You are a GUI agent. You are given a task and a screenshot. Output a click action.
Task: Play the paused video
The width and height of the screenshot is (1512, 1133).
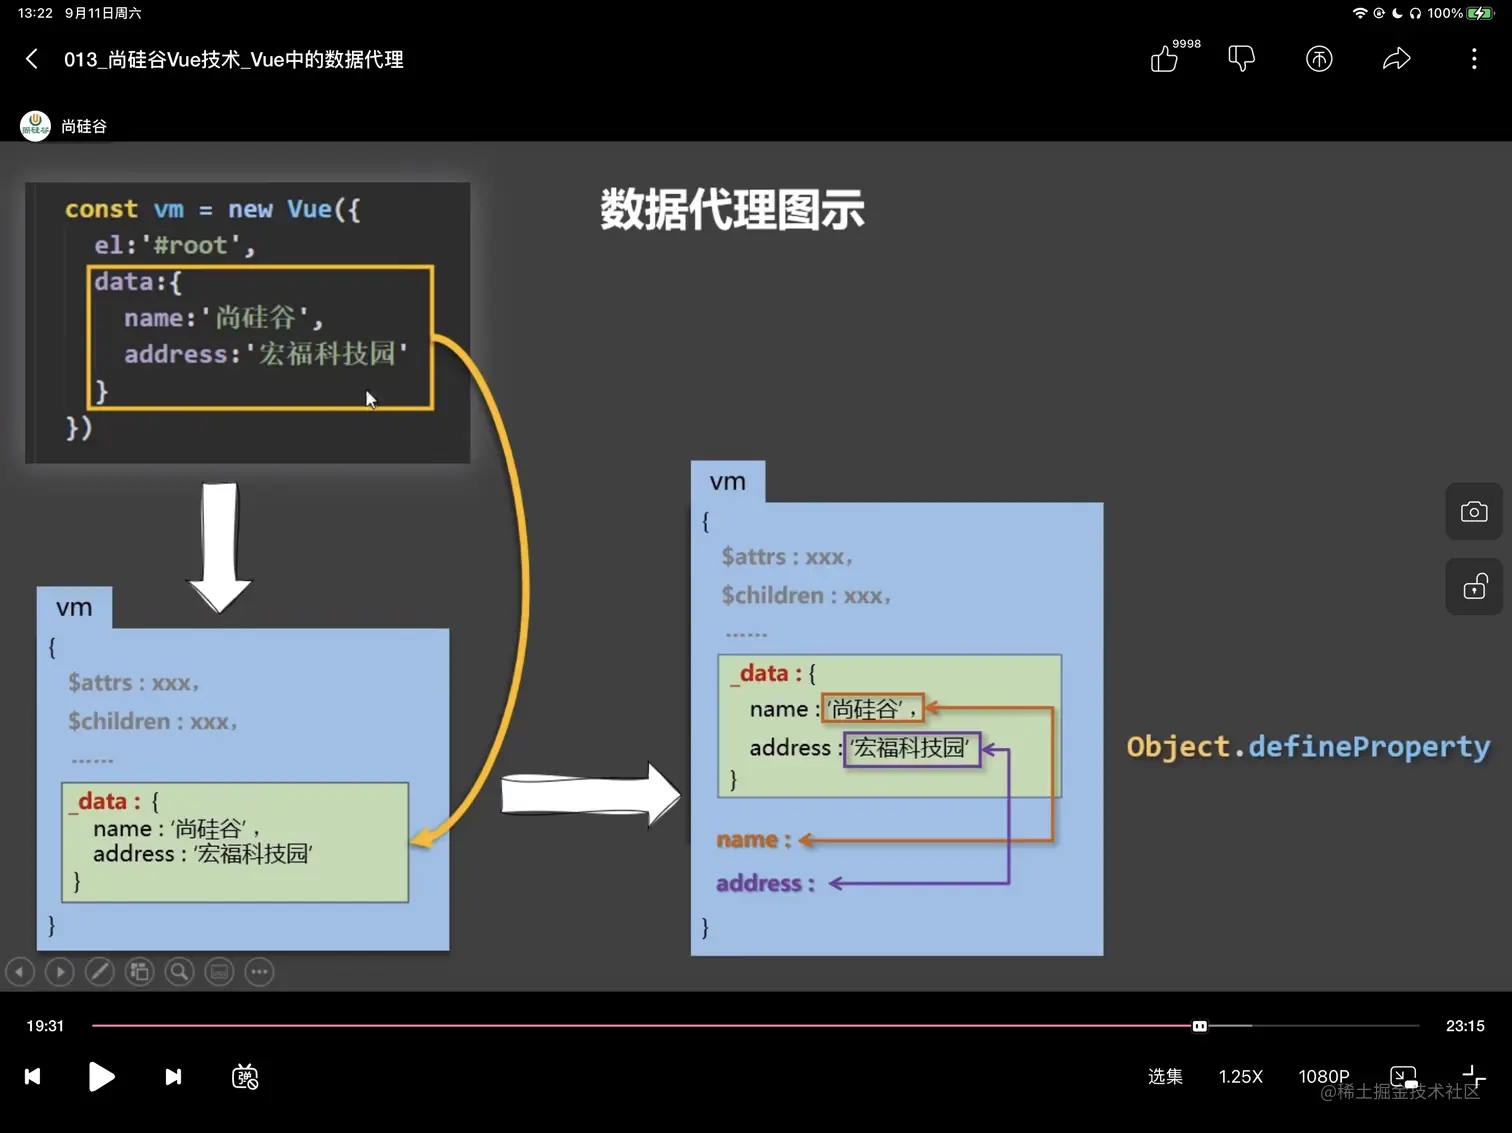[101, 1076]
